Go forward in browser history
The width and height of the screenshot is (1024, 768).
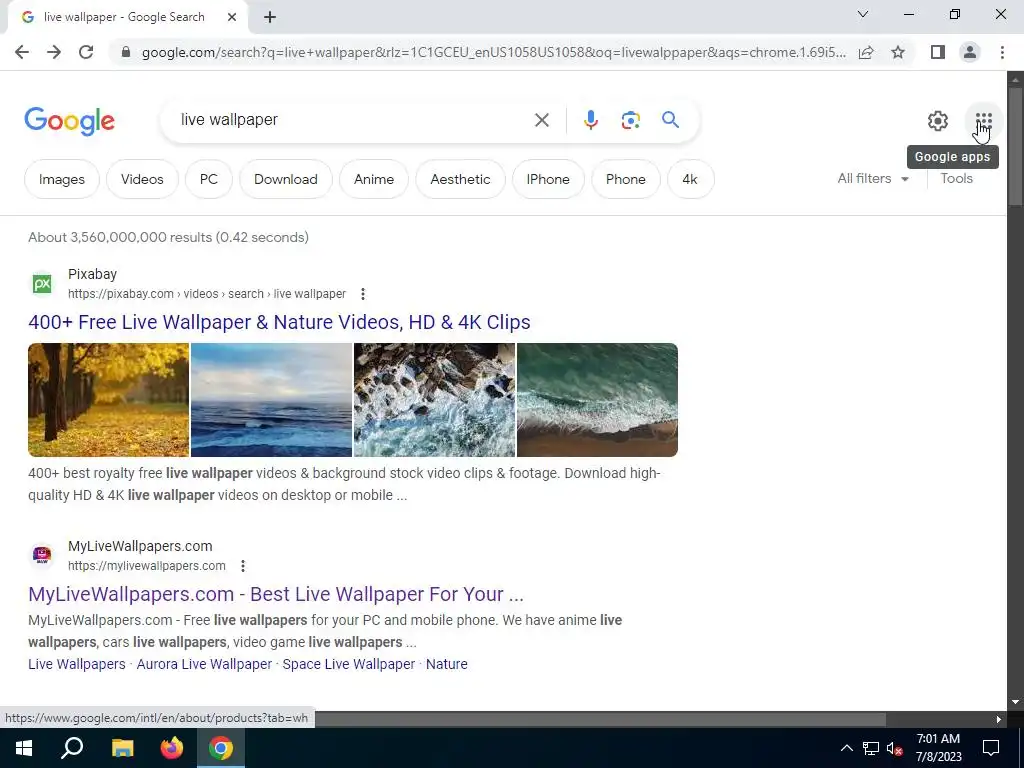54,52
